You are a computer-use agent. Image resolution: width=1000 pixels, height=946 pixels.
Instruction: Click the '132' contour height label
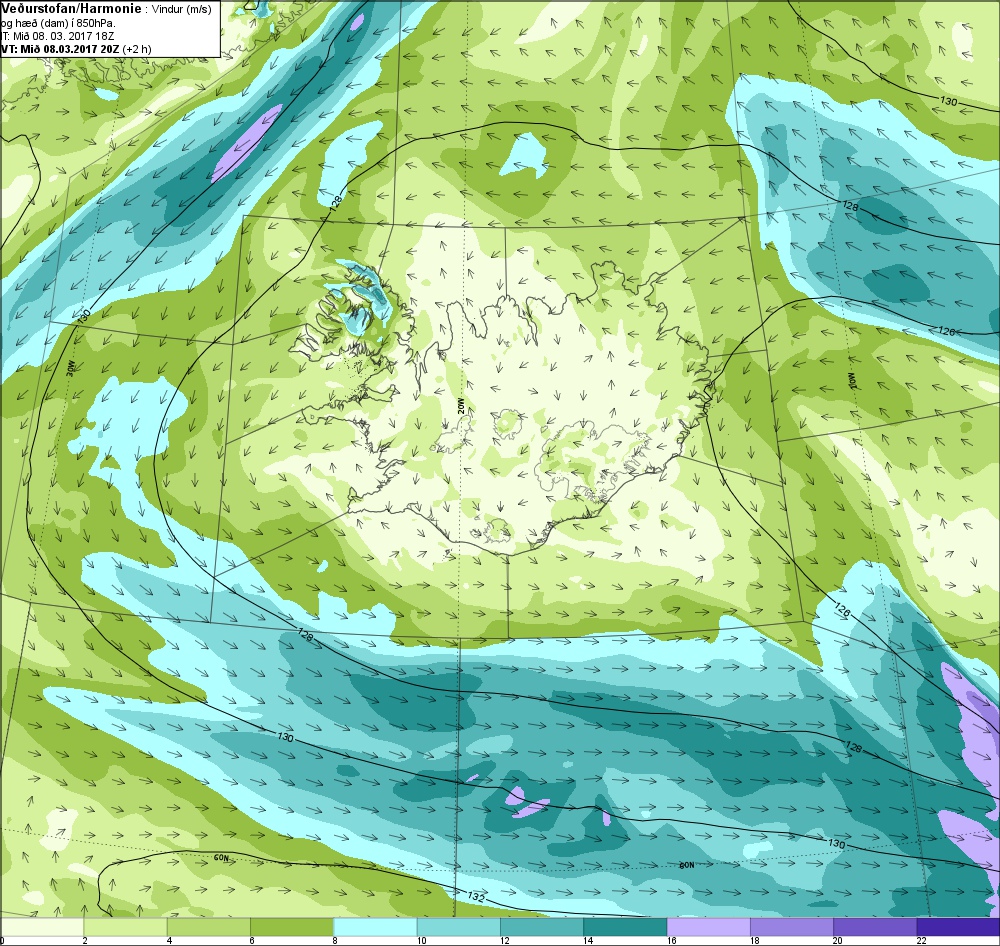[476, 897]
